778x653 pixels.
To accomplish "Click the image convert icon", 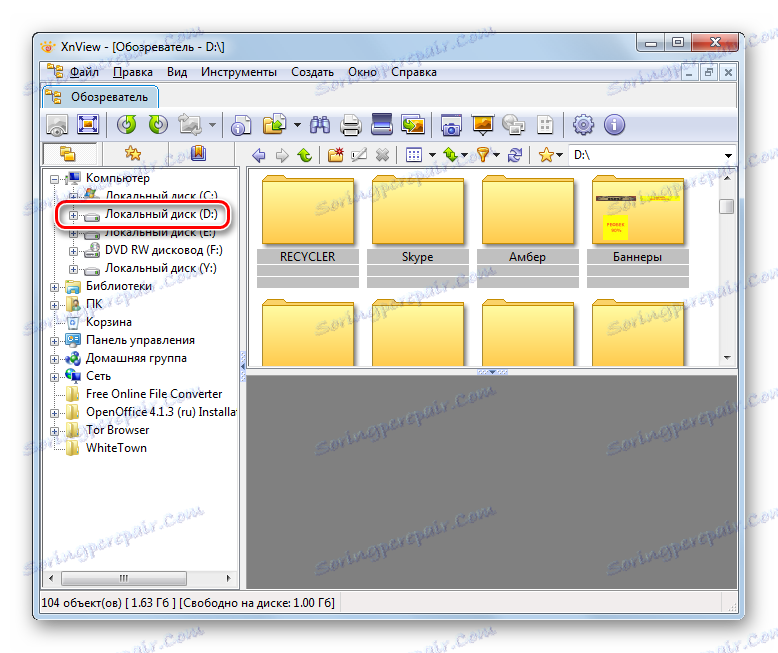I will click(413, 125).
